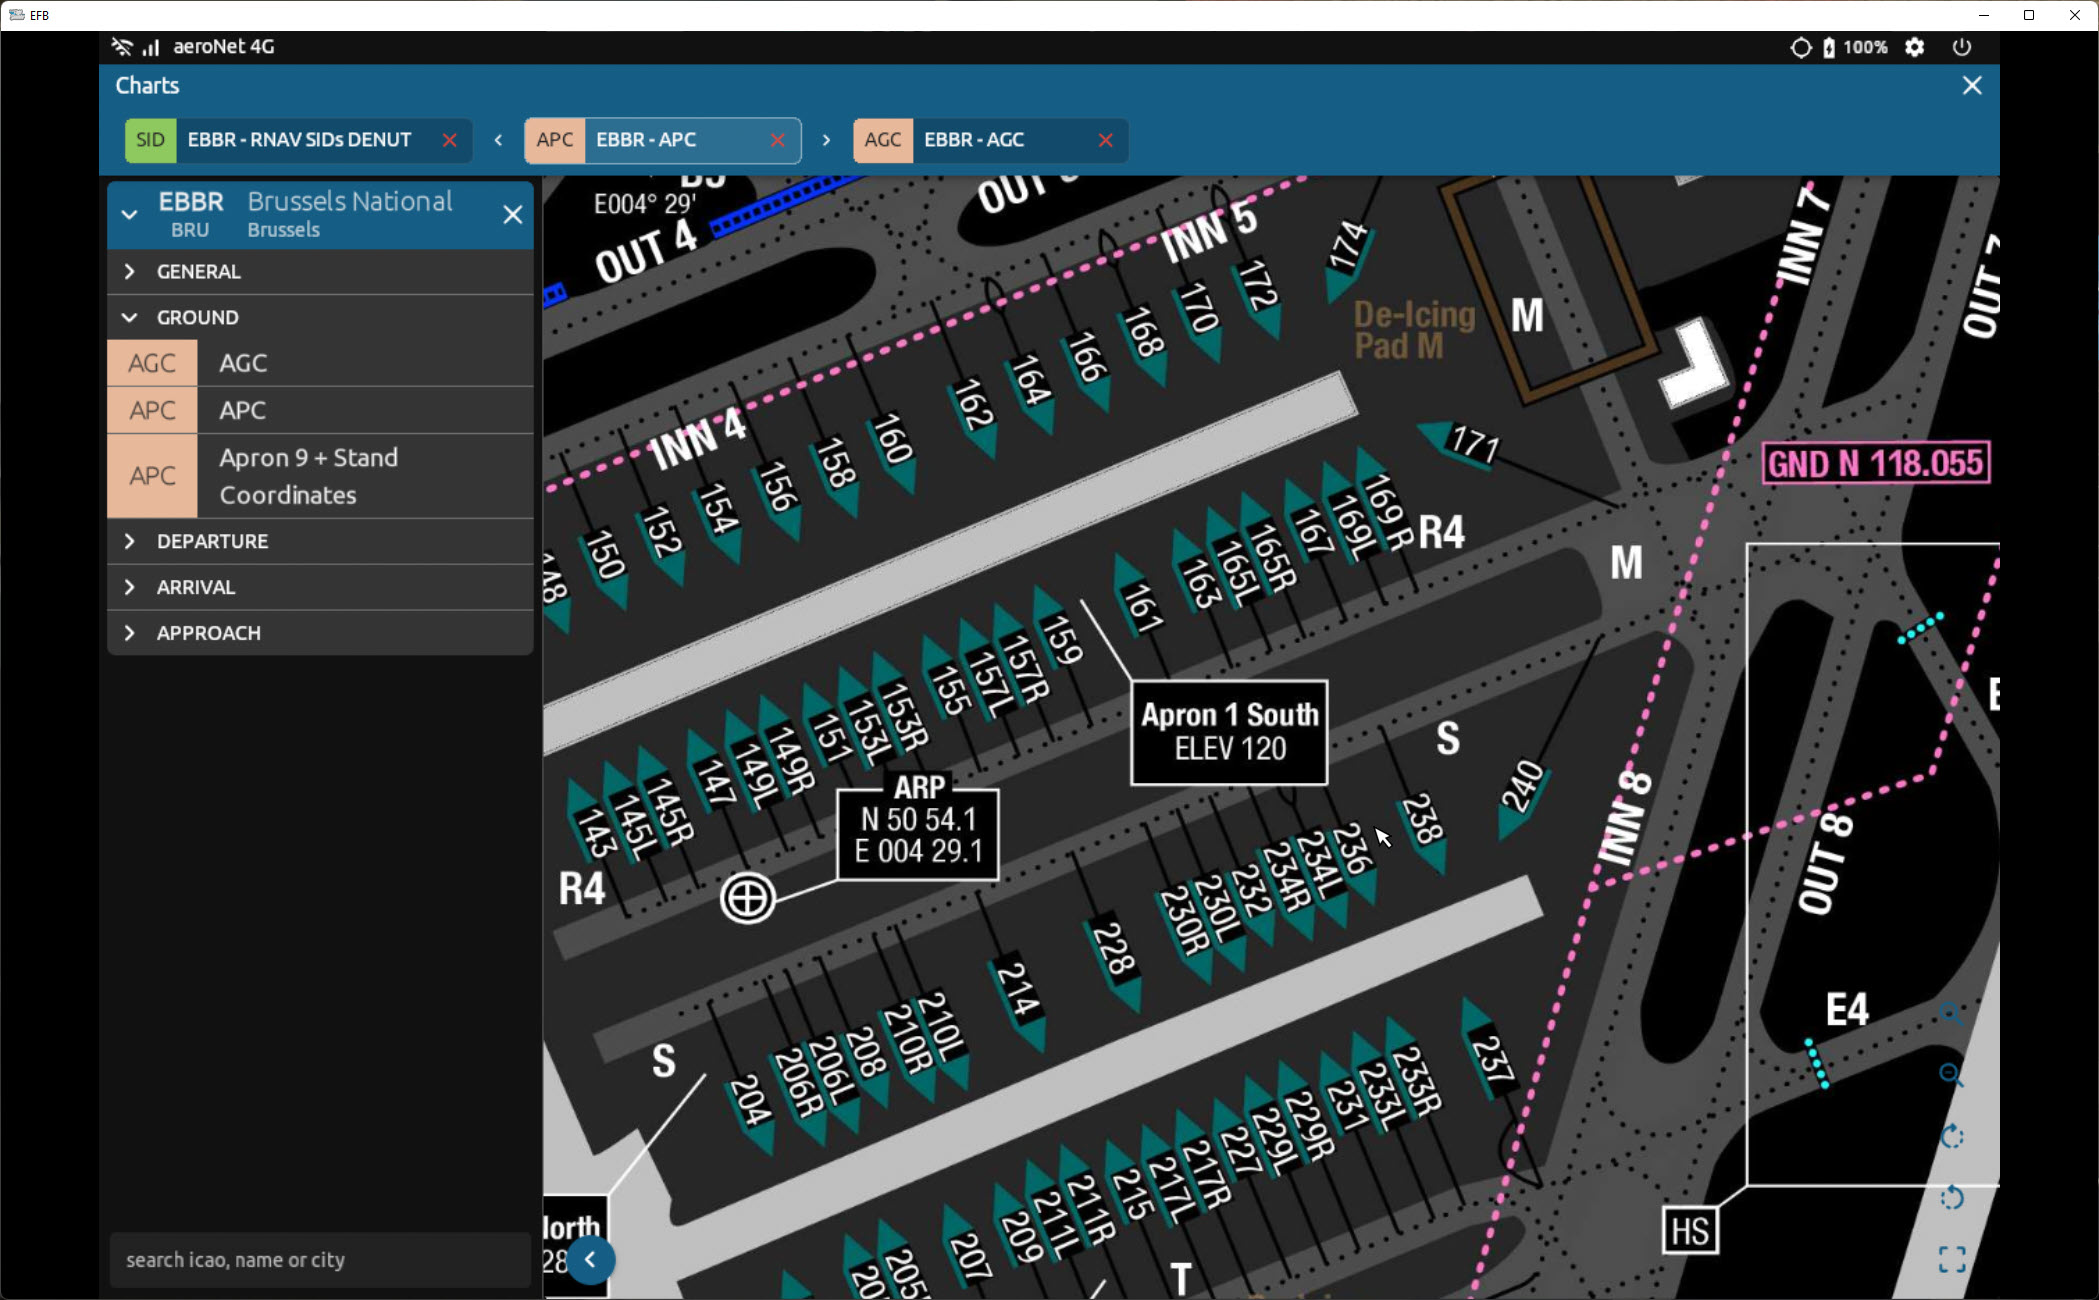Rotate chart clockwise
The width and height of the screenshot is (2099, 1300).
(1951, 1137)
